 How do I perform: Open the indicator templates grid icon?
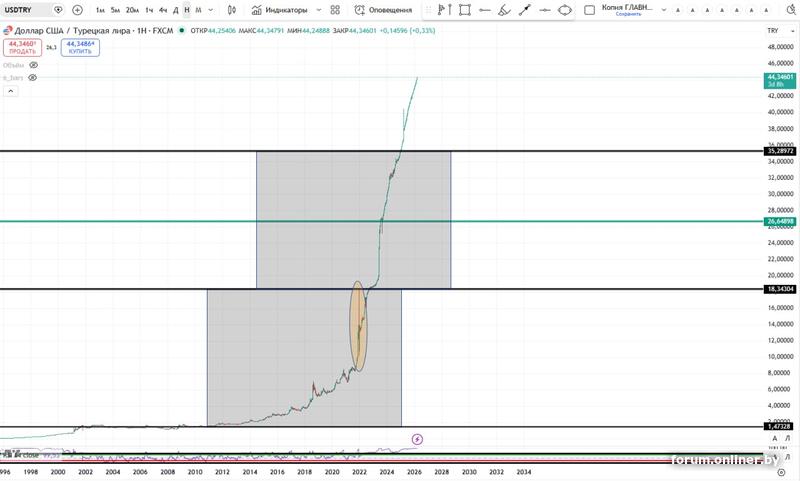tap(335, 10)
